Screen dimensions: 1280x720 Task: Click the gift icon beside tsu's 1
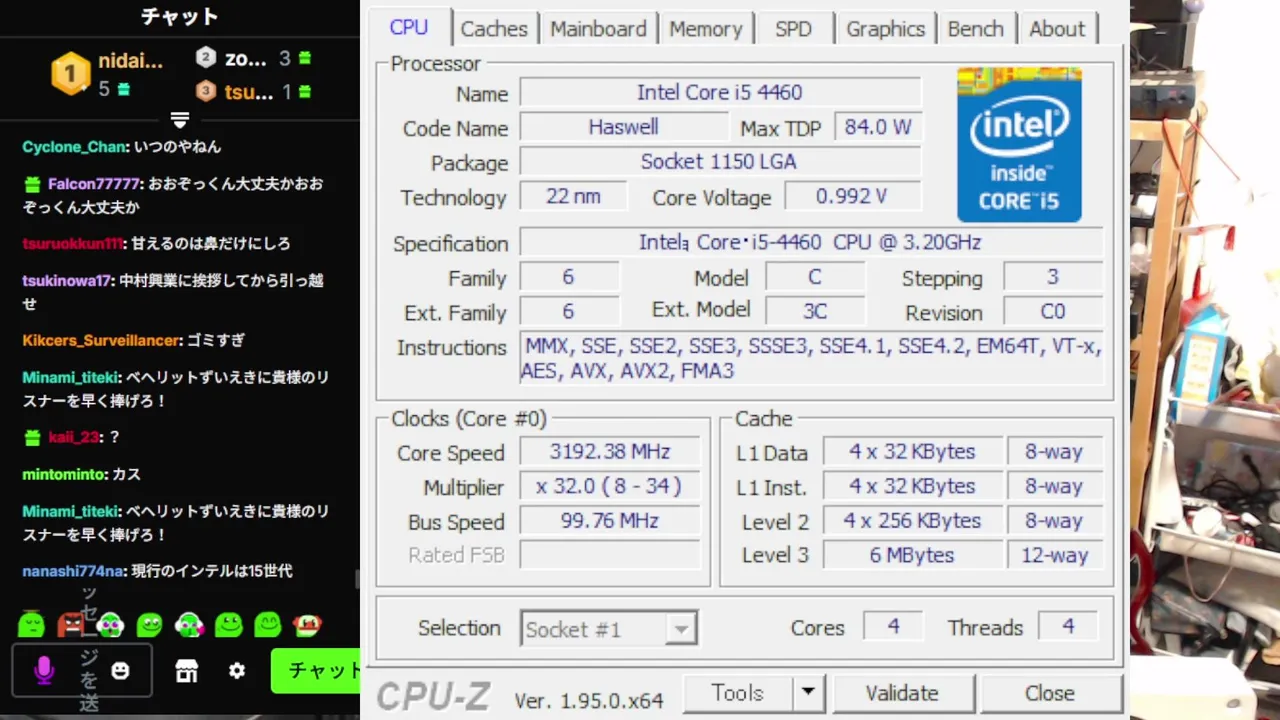click(304, 92)
